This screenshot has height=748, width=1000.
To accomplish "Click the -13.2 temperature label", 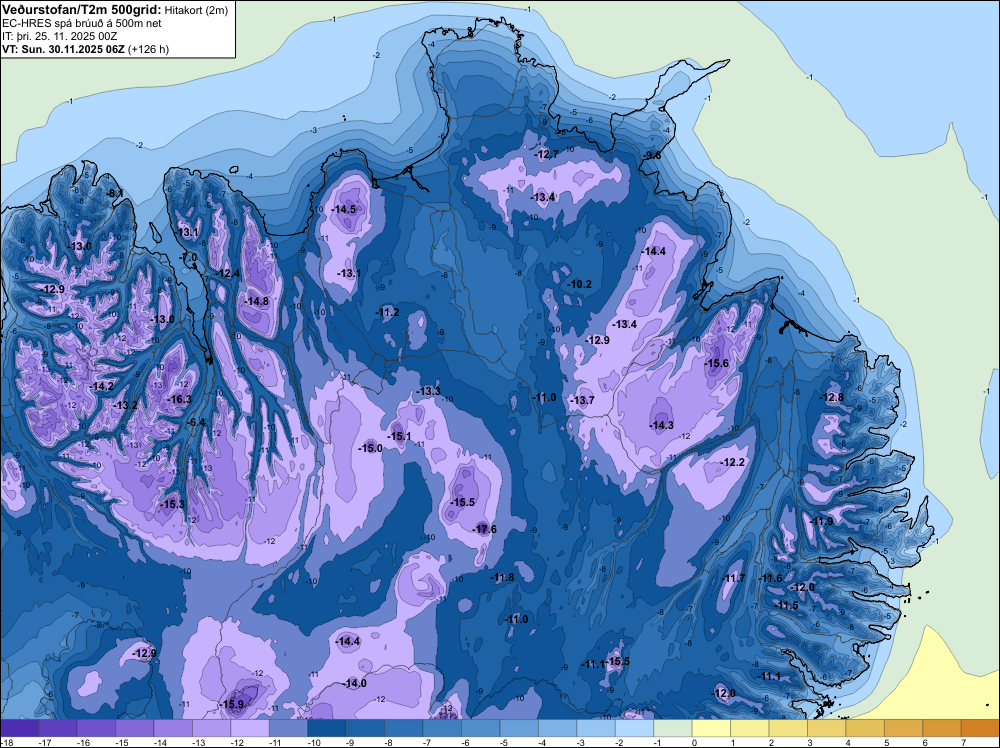I will (125, 405).
